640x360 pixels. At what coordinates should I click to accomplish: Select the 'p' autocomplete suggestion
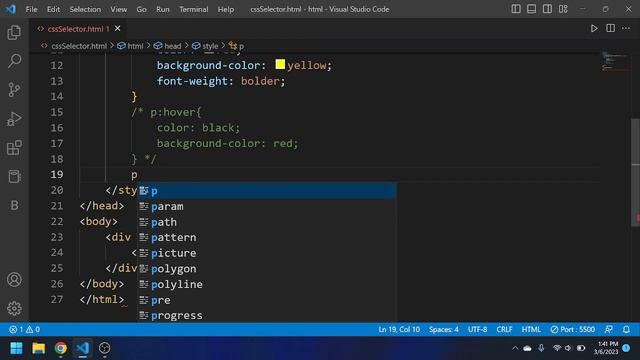pyautogui.click(x=267, y=191)
